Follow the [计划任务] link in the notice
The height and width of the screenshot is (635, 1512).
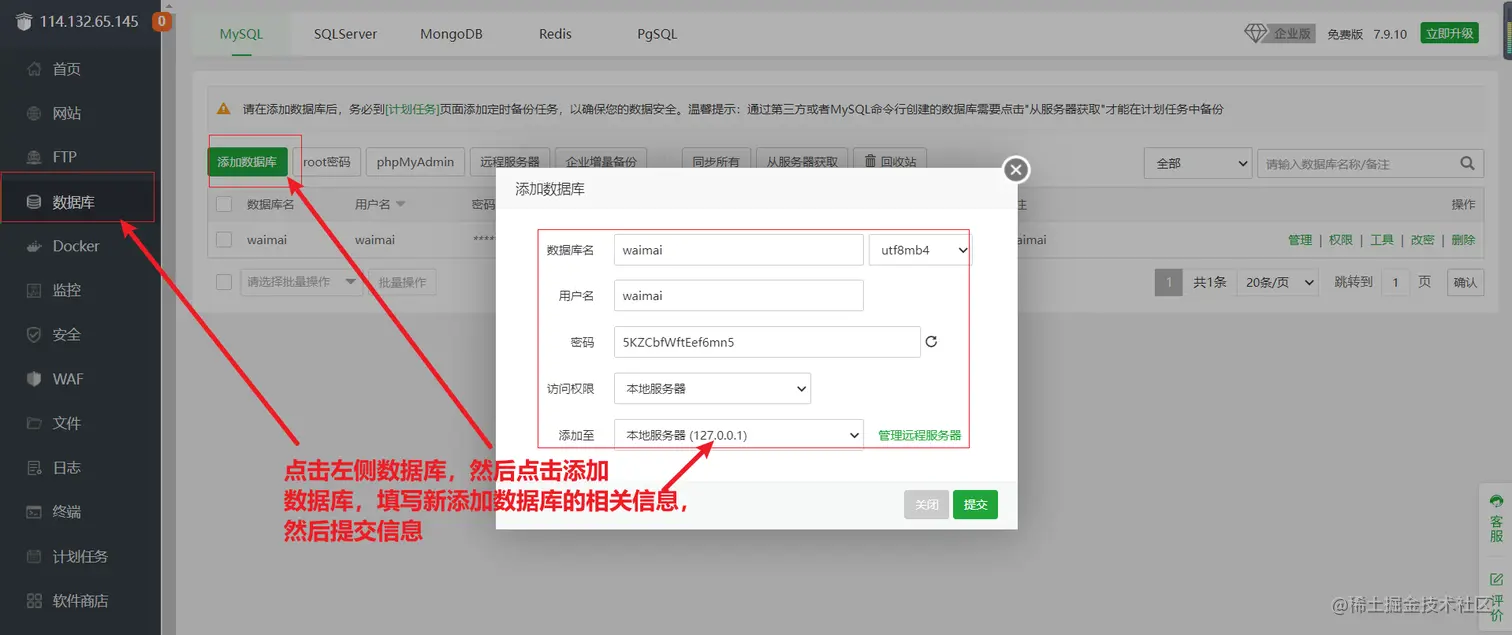pyautogui.click(x=413, y=109)
